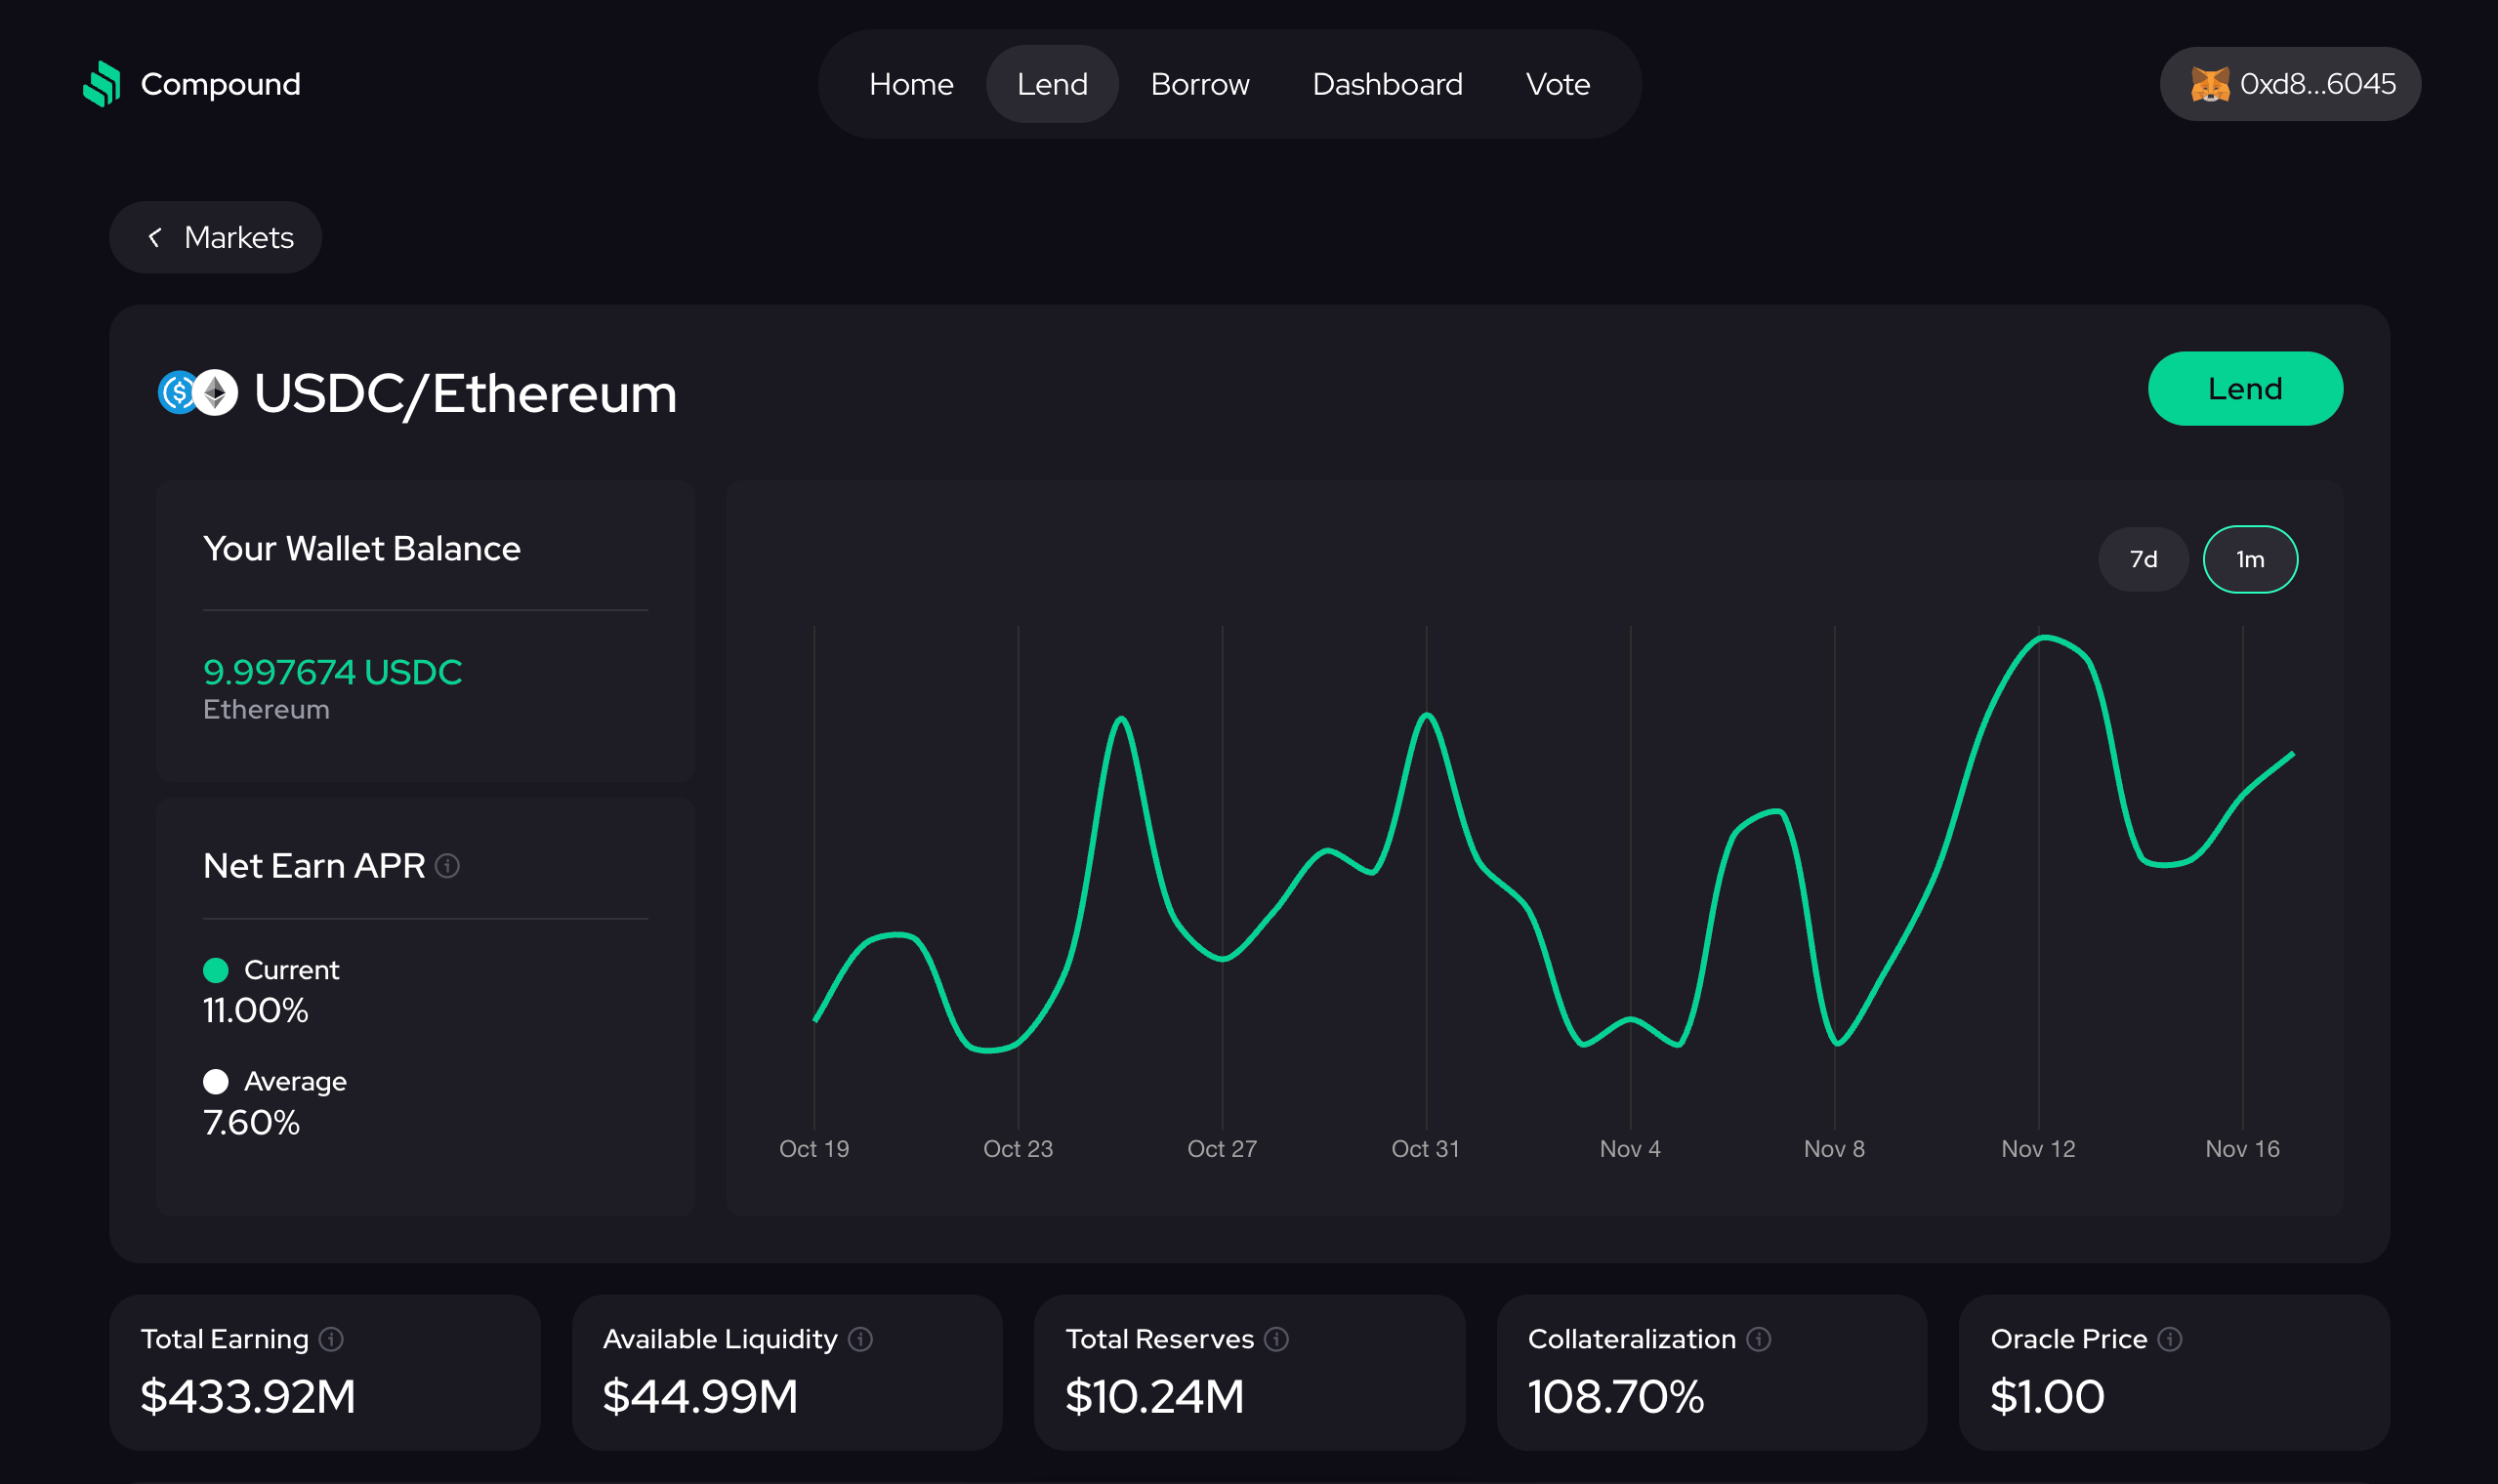
Task: Toggle the Average APR legend indicator
Action: point(216,1081)
